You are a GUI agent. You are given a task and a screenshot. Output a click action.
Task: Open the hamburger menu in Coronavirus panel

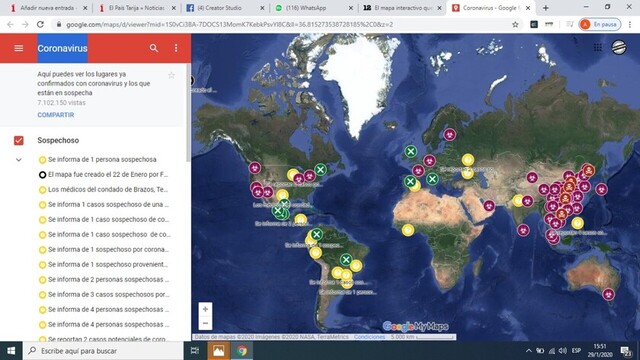click(x=19, y=48)
